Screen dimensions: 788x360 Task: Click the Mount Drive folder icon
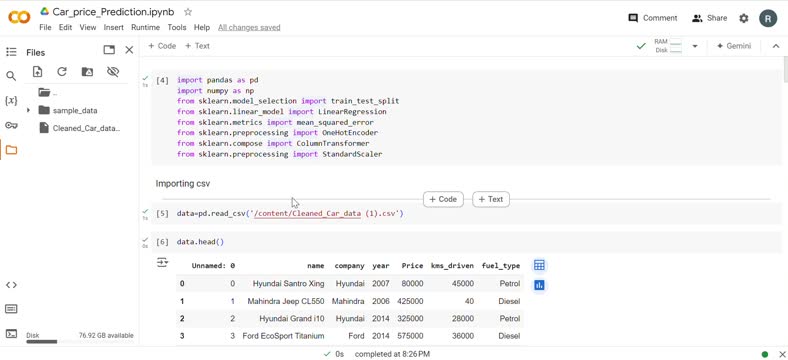click(x=87, y=72)
